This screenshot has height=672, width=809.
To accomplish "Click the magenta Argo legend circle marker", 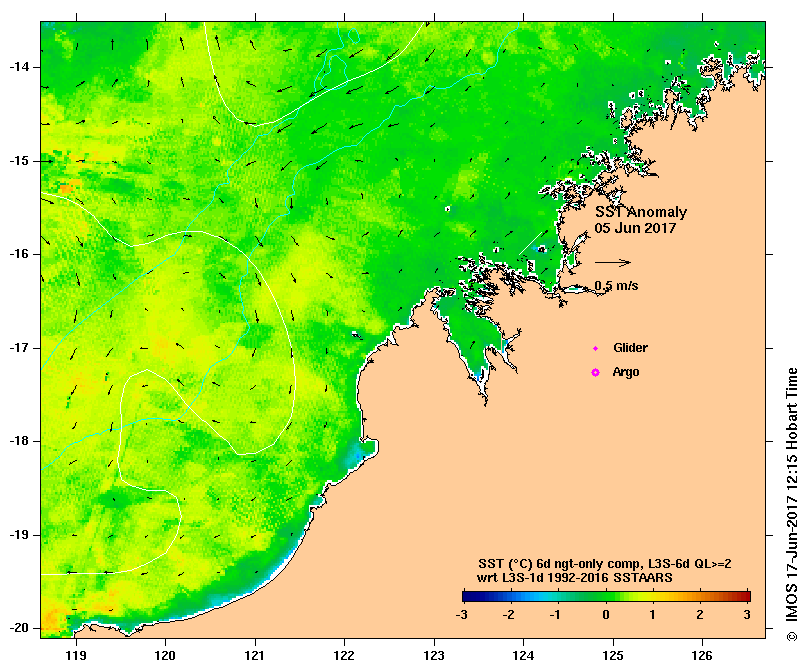I will tap(595, 372).
